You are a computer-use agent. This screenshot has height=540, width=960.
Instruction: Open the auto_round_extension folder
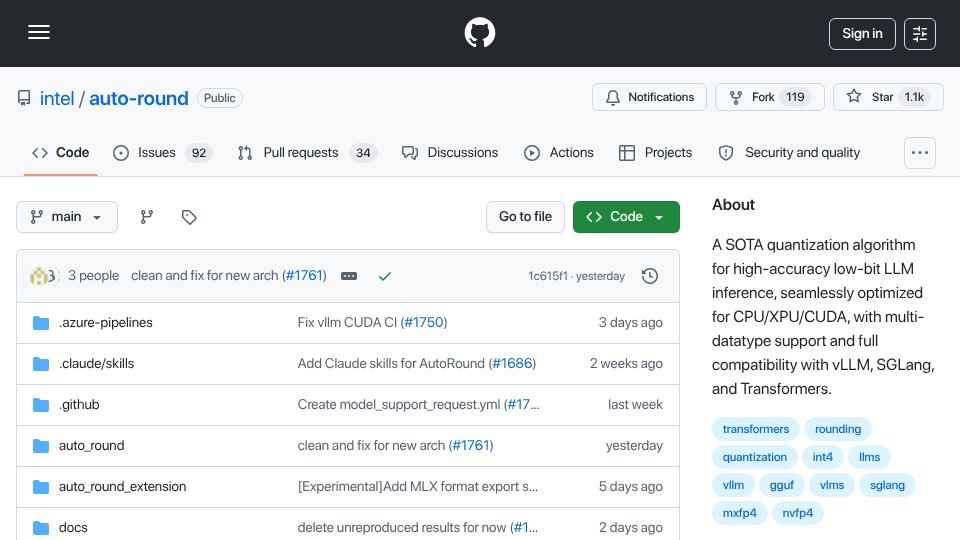click(x=122, y=487)
